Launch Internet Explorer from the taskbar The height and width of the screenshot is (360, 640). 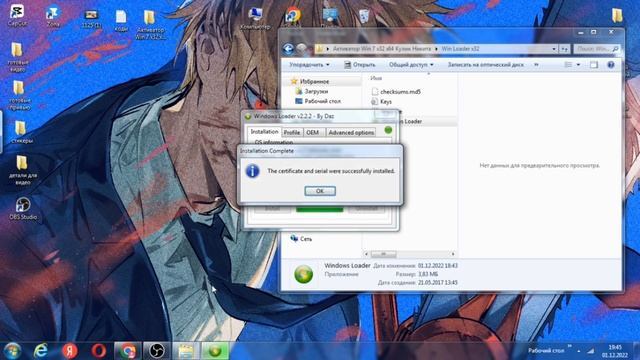click(40, 351)
